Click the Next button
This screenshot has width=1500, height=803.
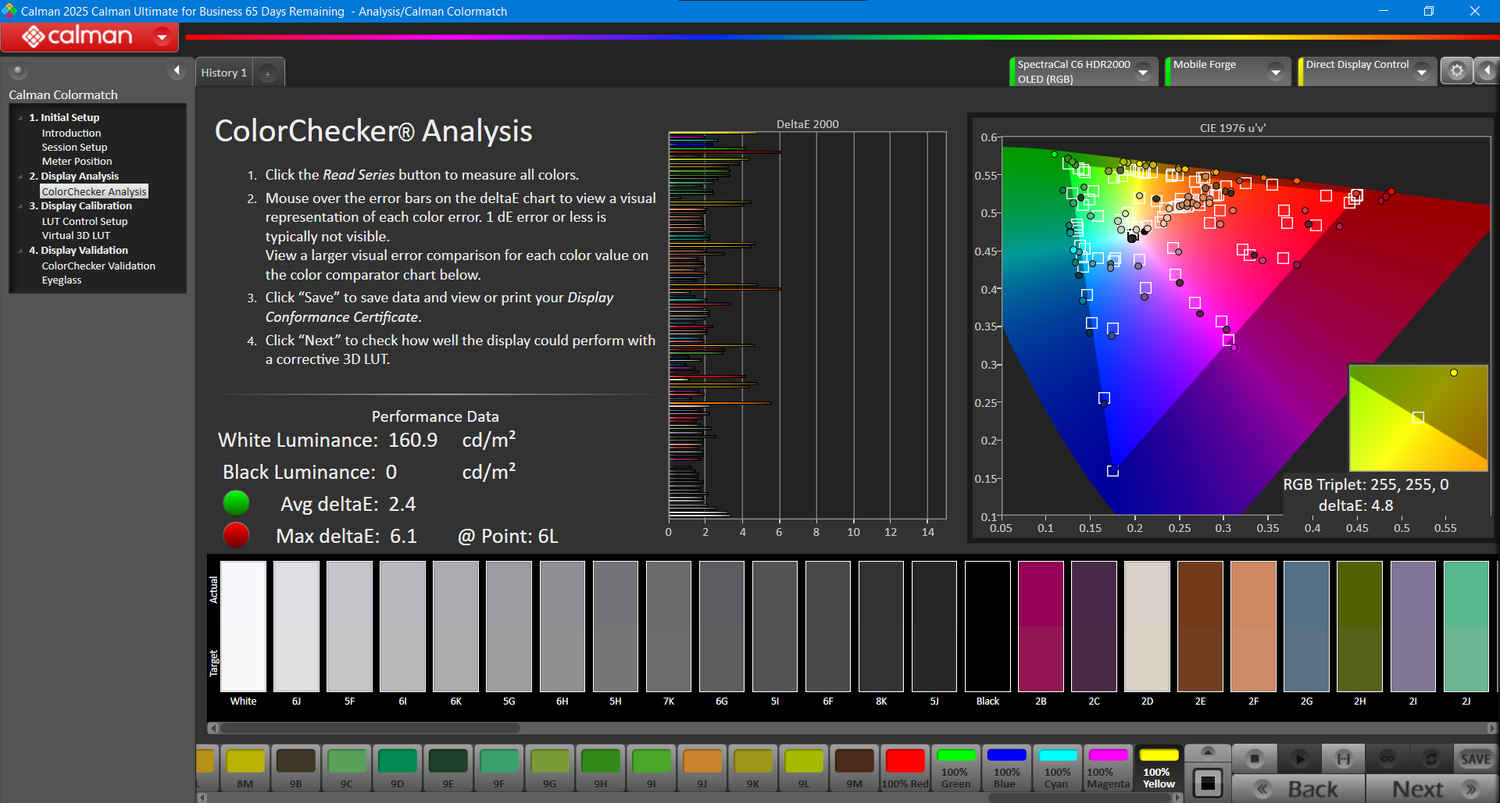1430,788
